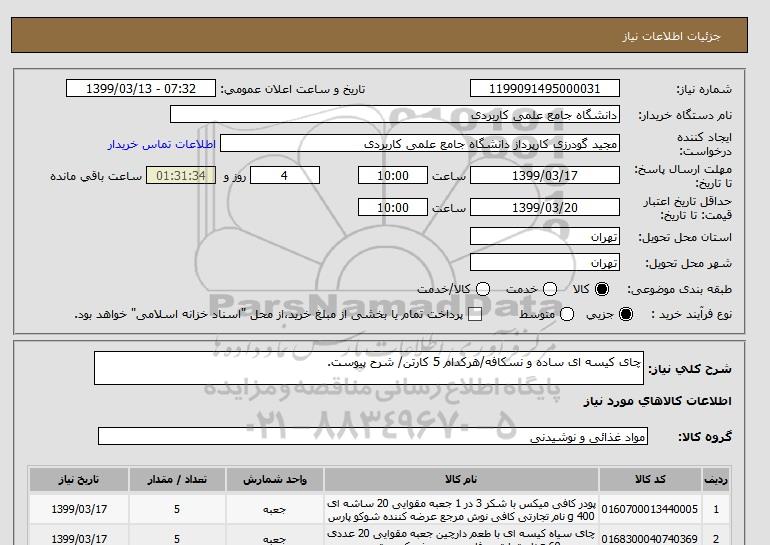Select the کالا/خدمت radio button

click(483, 289)
